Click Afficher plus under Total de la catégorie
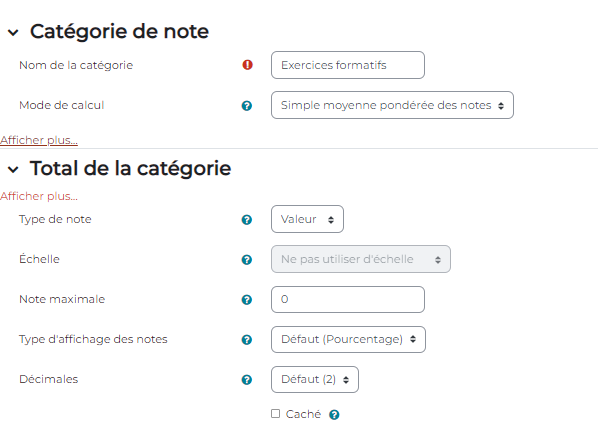Image resolution: width=598 pixels, height=426 pixels. [39, 196]
